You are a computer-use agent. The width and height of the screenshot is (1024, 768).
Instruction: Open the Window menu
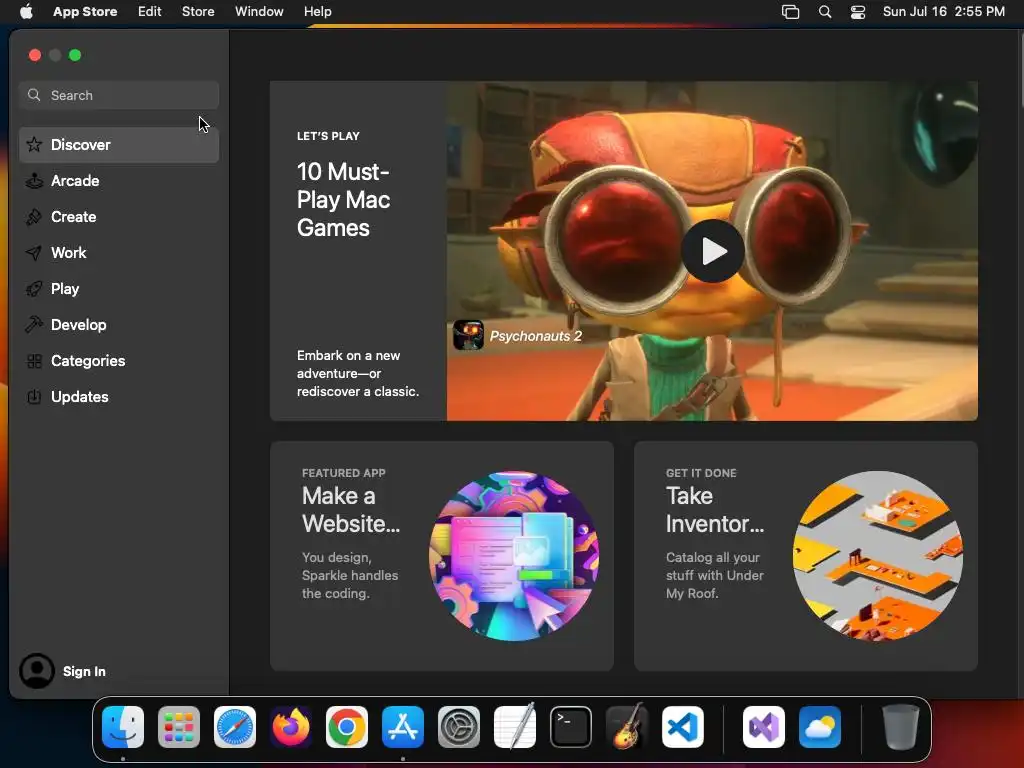click(259, 11)
